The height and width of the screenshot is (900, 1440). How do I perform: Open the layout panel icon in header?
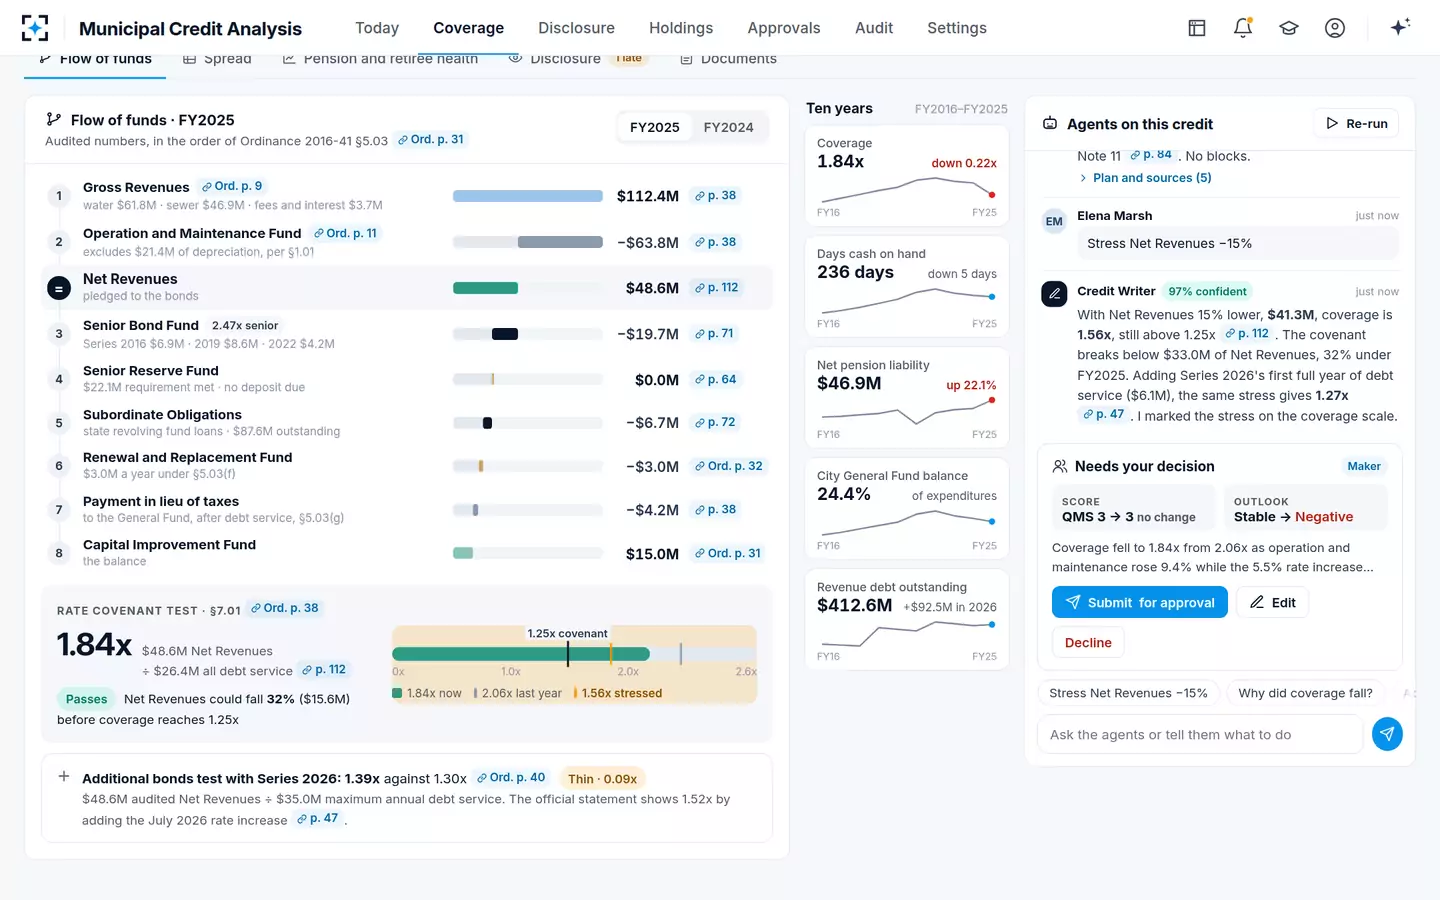pos(1197,28)
